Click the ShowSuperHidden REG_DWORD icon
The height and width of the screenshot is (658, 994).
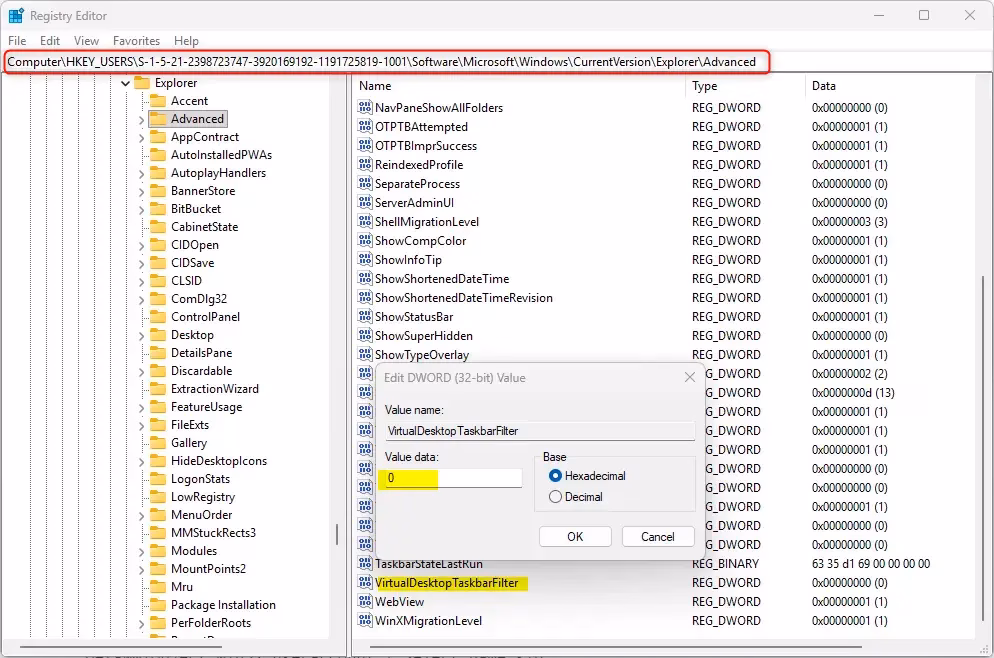[365, 335]
